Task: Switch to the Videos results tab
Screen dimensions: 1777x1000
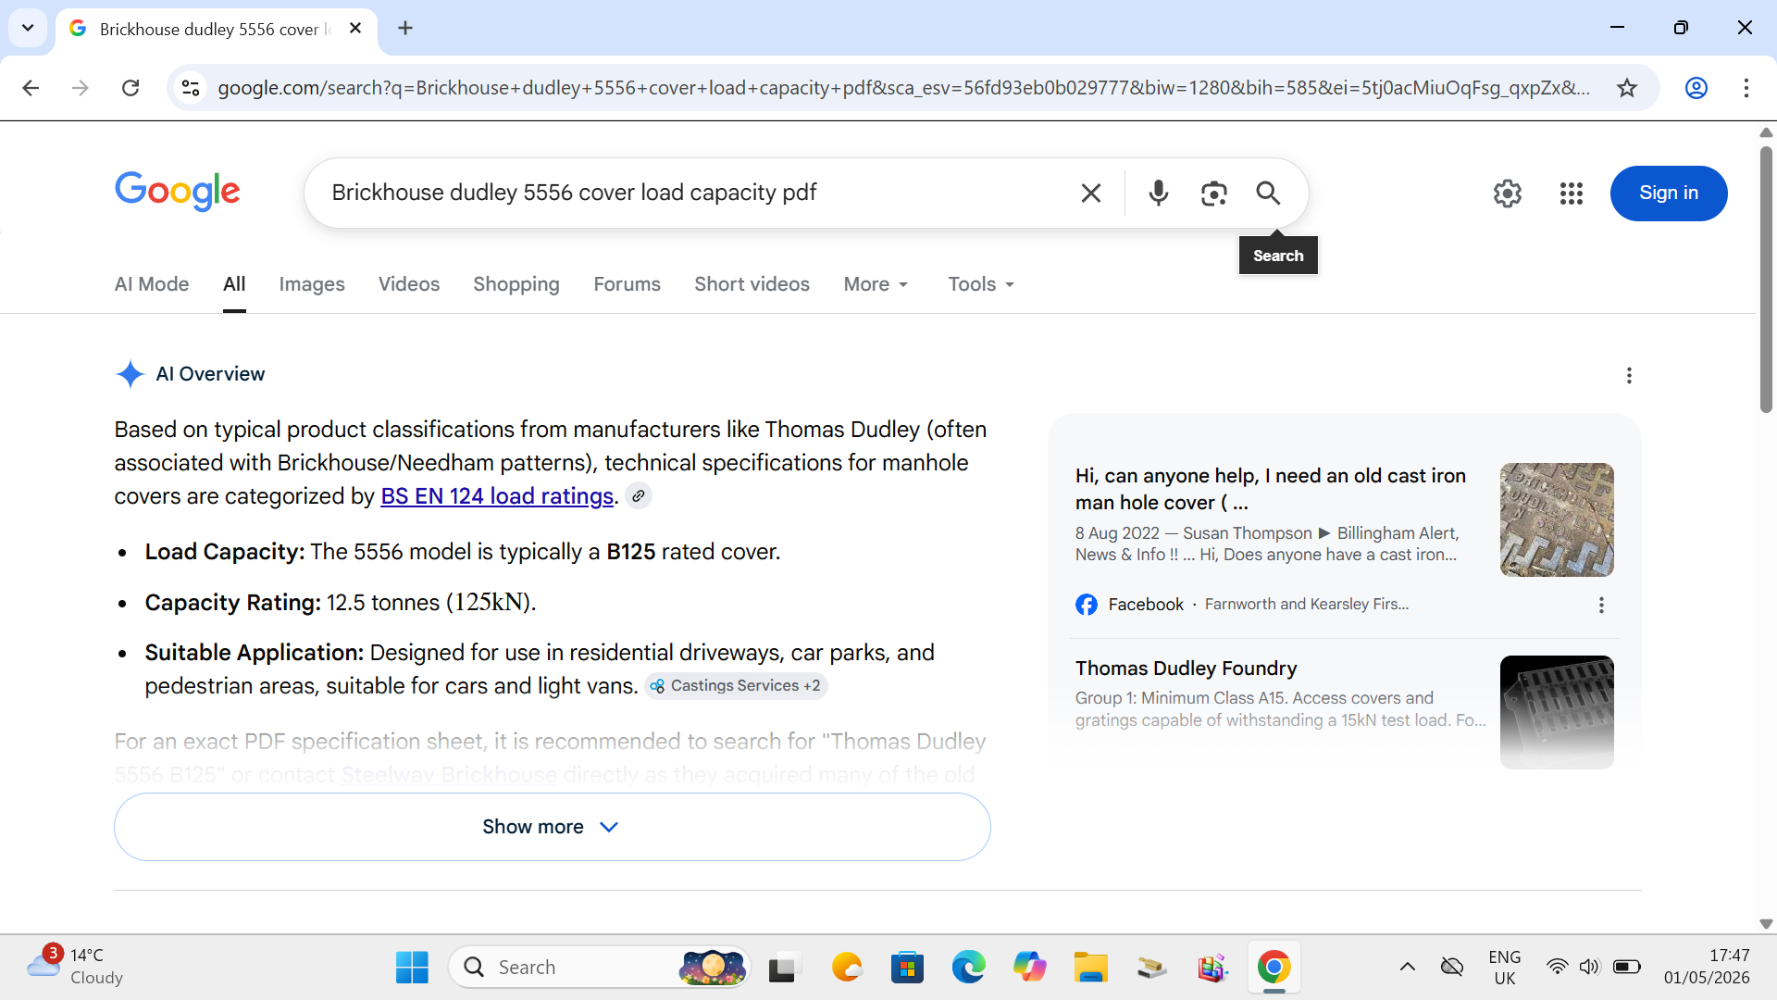Action: (x=409, y=284)
